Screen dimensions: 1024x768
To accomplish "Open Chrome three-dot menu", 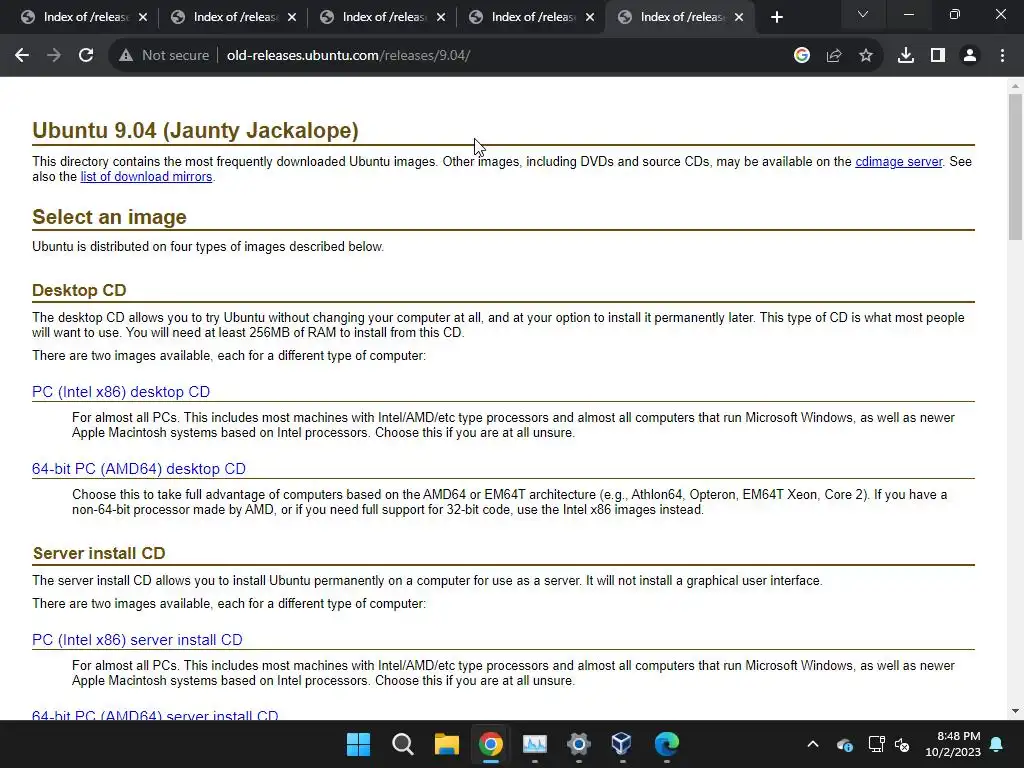I will (x=1002, y=56).
